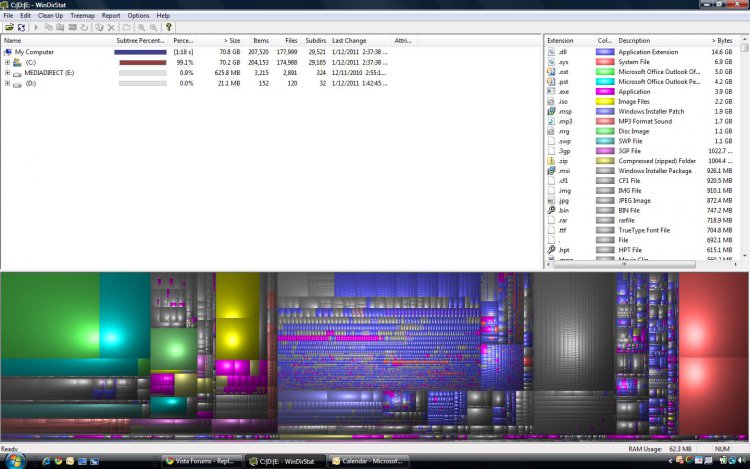Click the Windows Start orb
The image size is (750, 469).
15,461
